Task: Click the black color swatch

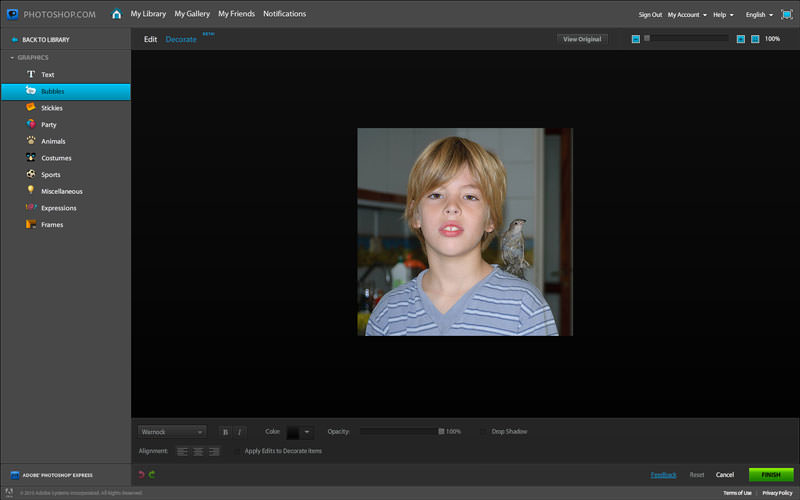Action: 293,432
